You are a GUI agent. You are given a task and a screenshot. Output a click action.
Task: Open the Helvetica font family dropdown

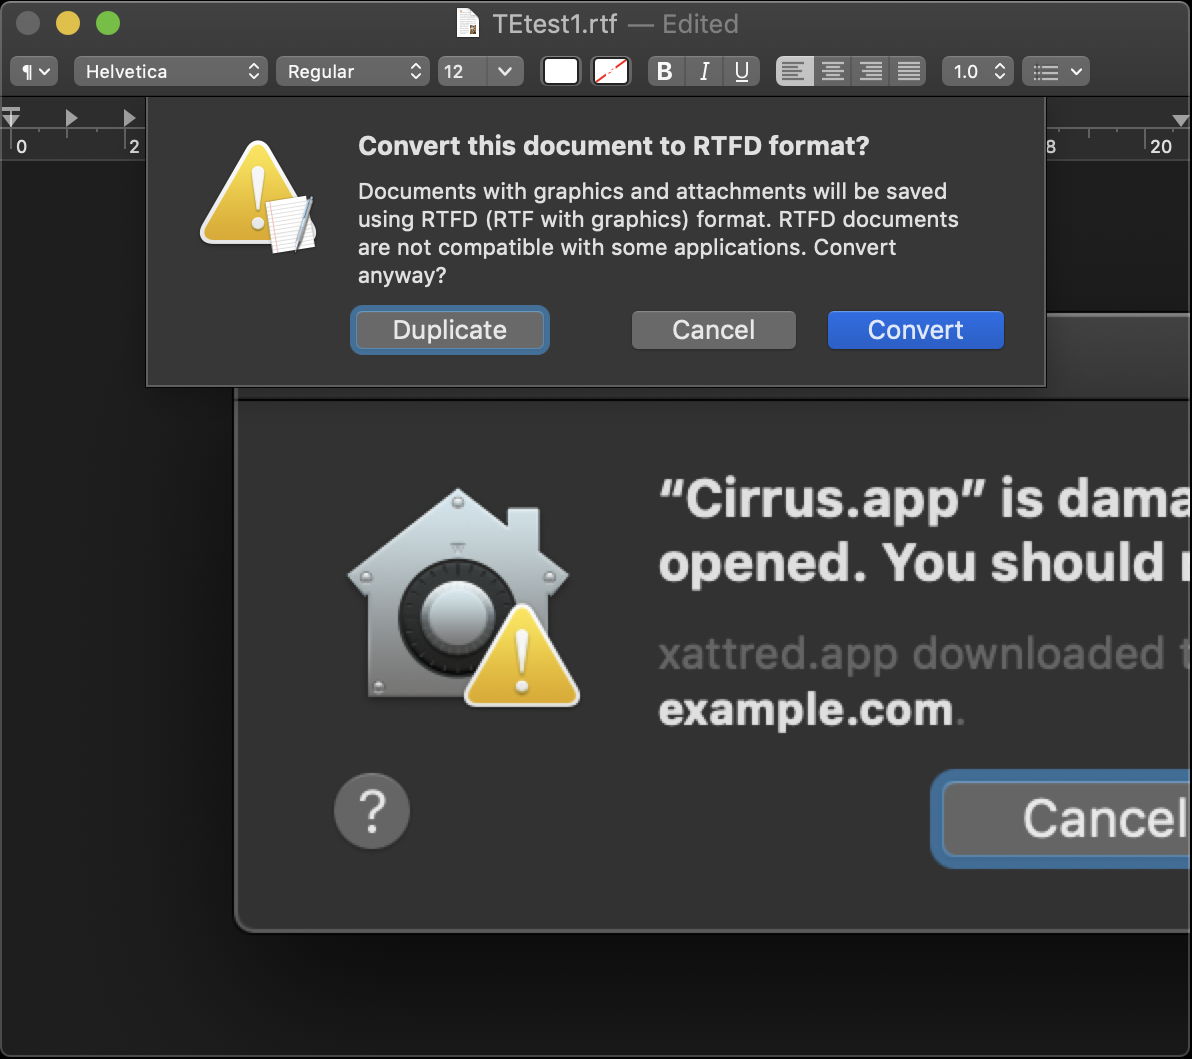[x=171, y=72]
